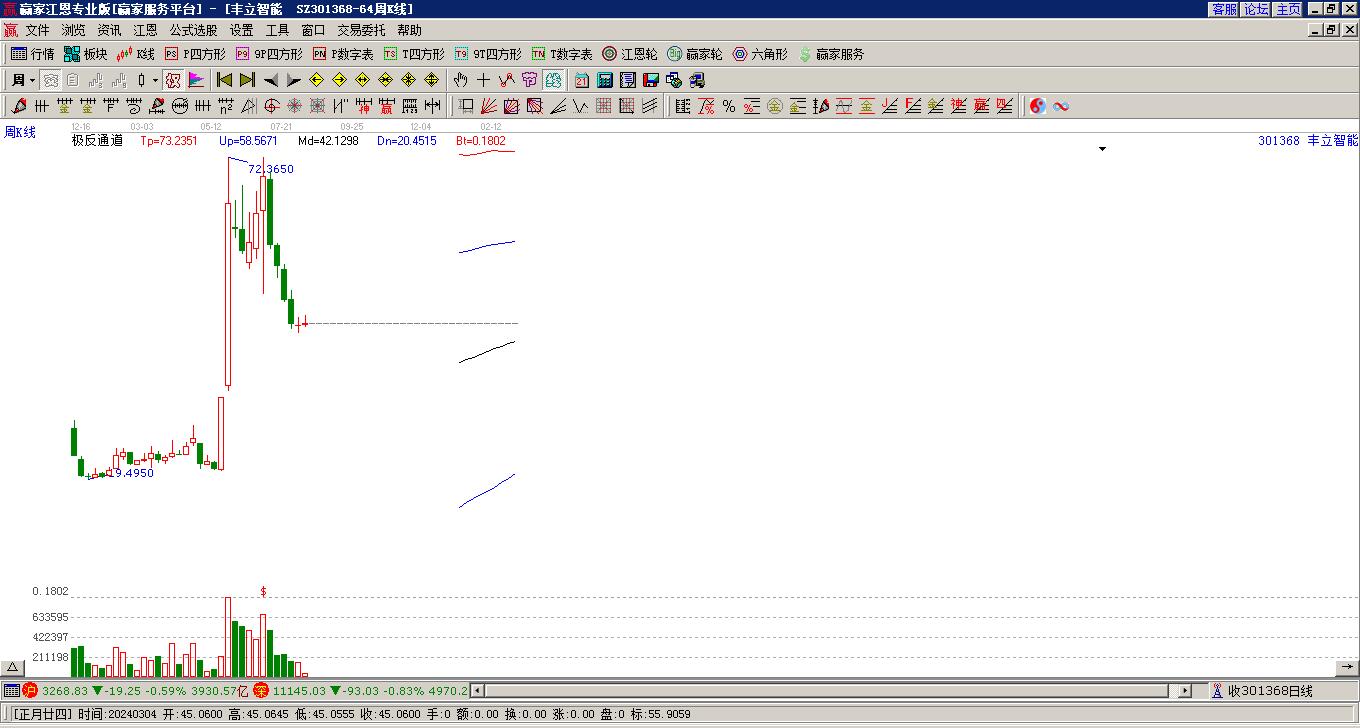1360x728 pixels.
Task: Click the colorful flag icon
Action: click(196, 80)
